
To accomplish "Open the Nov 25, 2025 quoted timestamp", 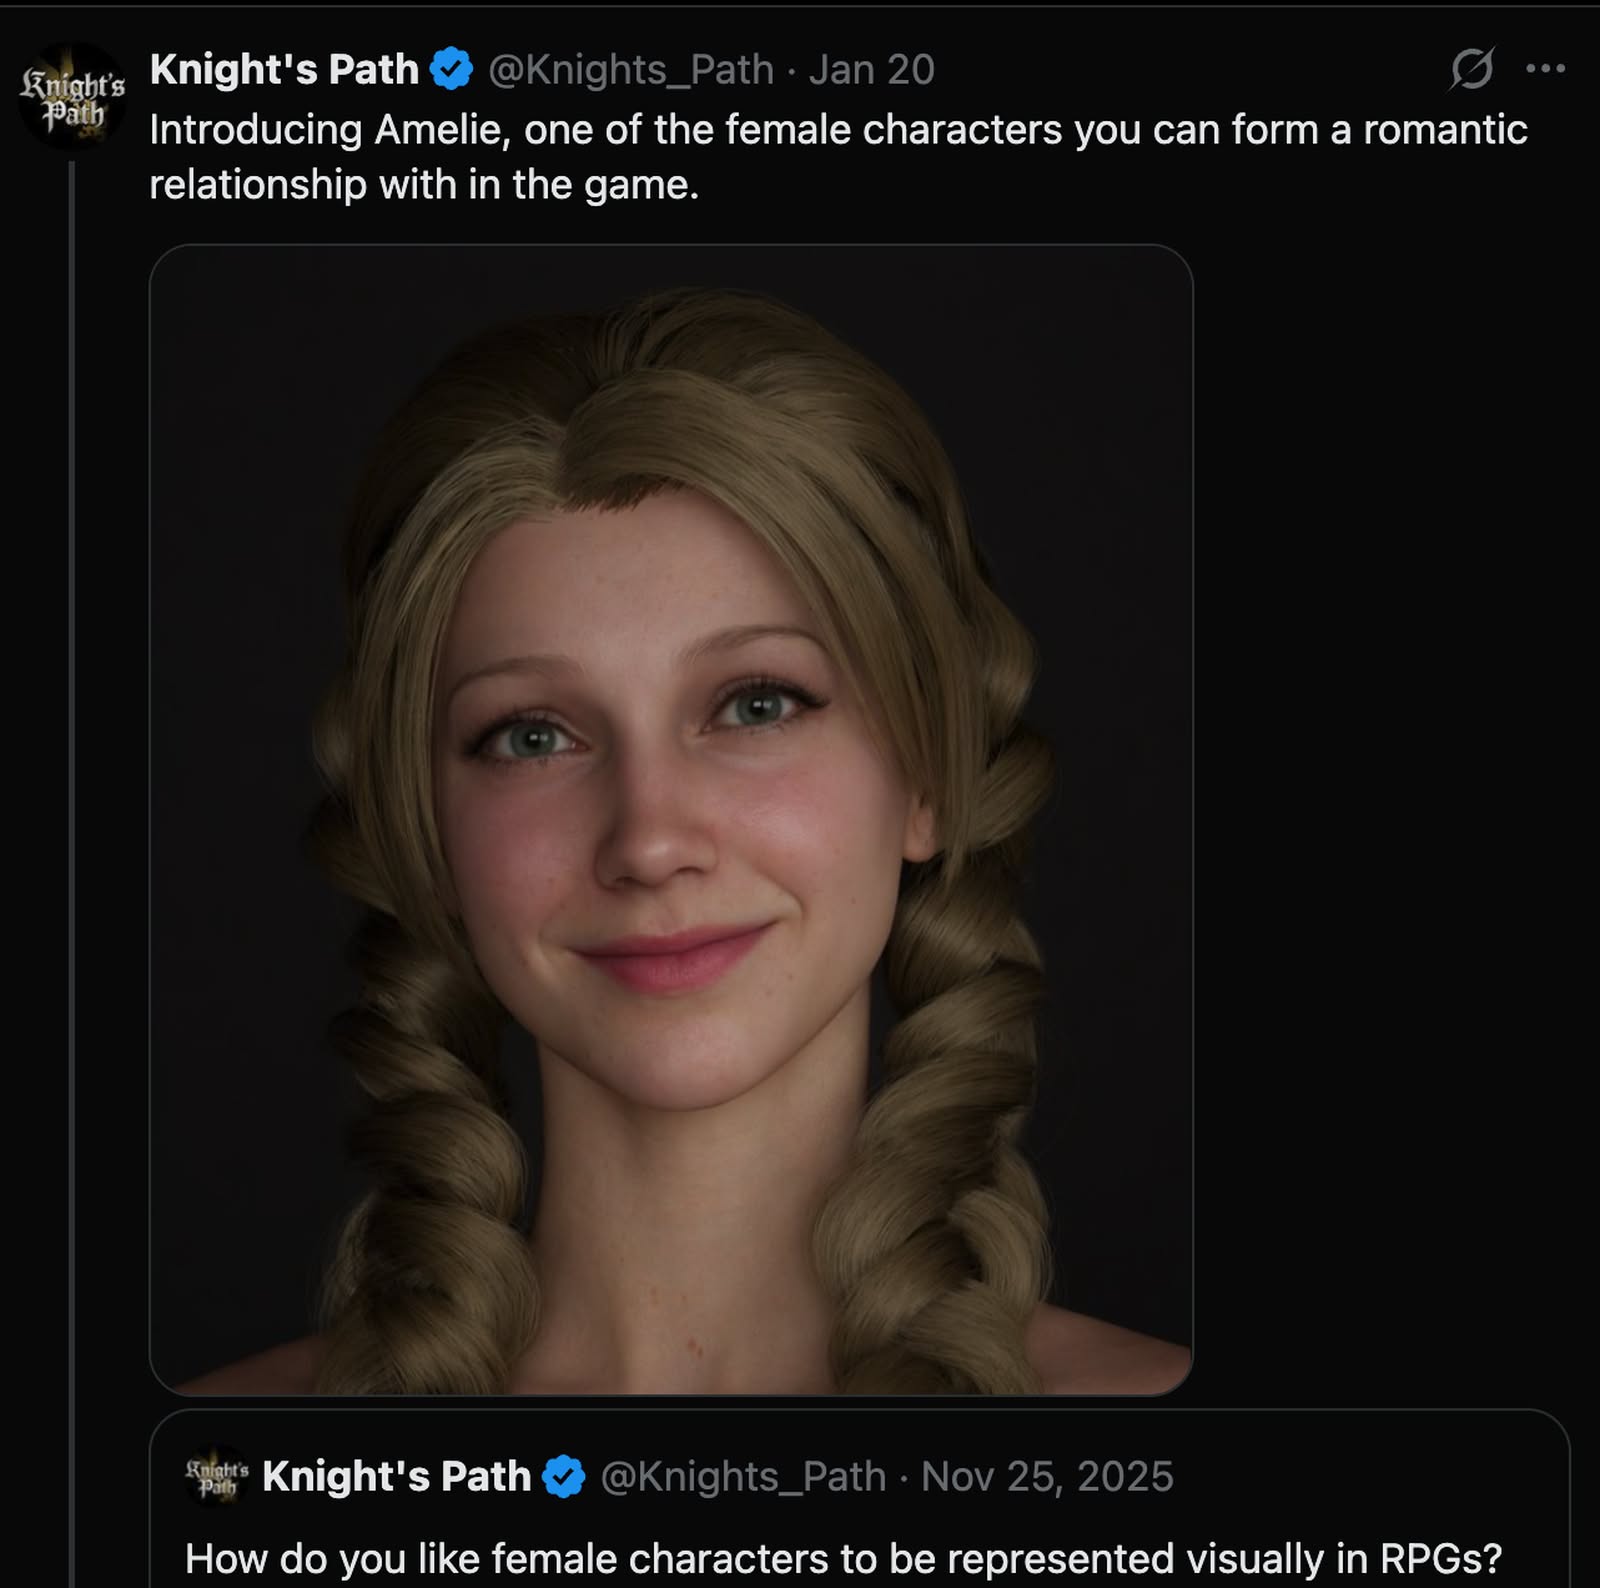I will [x=1047, y=1477].
